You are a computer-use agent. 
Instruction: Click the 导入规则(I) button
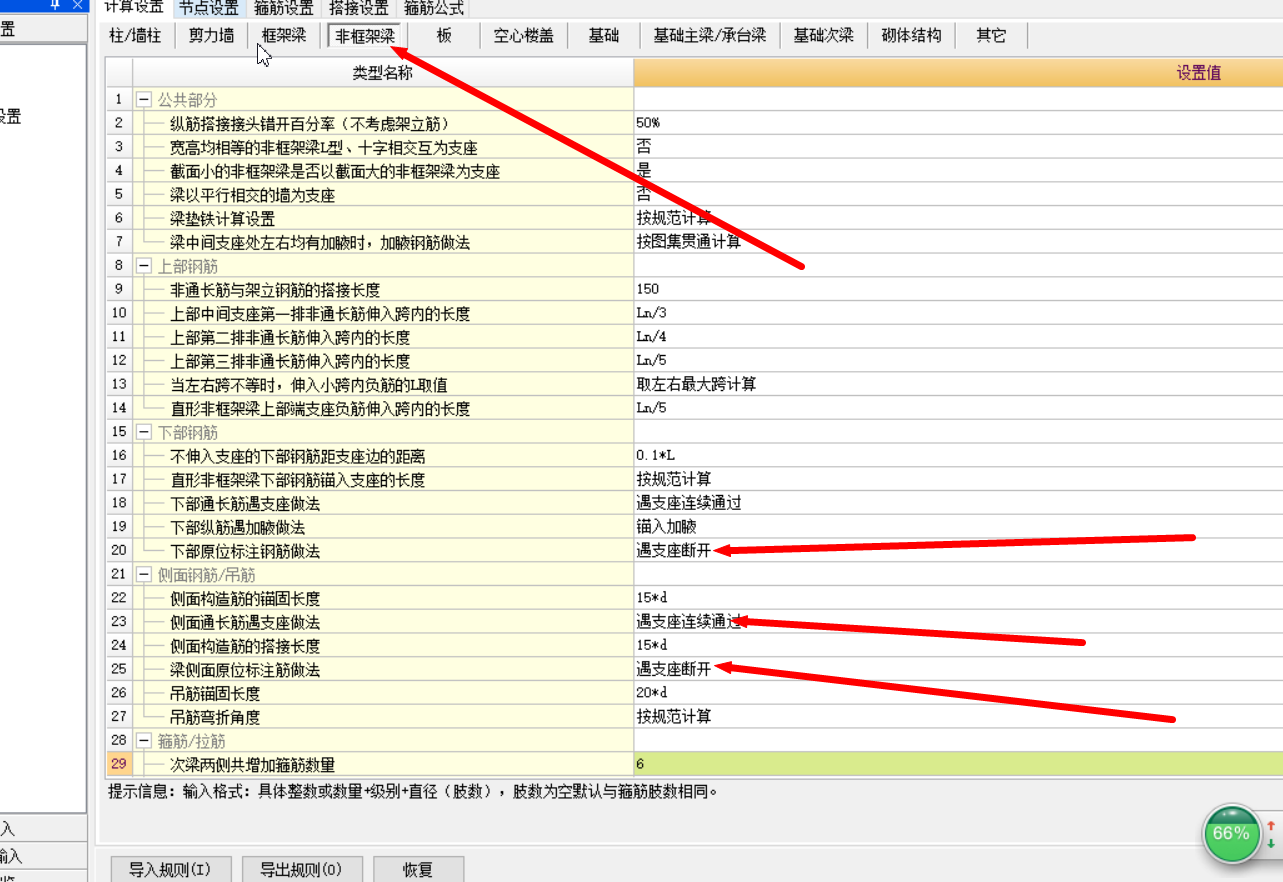pyautogui.click(x=170, y=869)
